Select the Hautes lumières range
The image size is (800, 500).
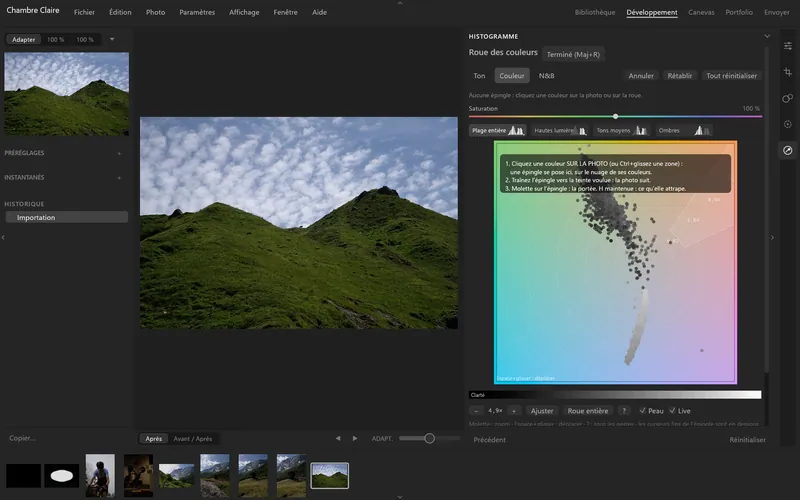[x=560, y=131]
